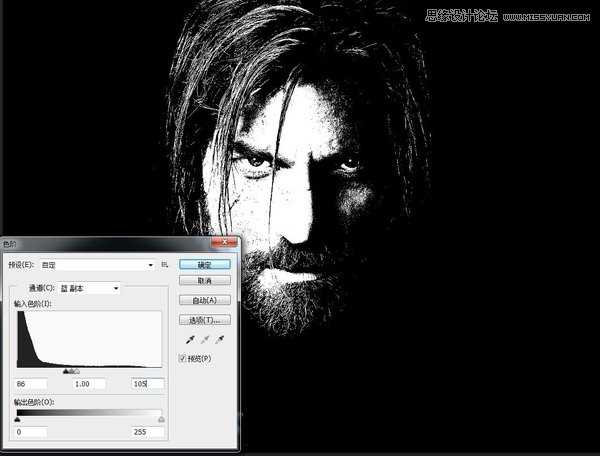Click the 确定 button

205,265
